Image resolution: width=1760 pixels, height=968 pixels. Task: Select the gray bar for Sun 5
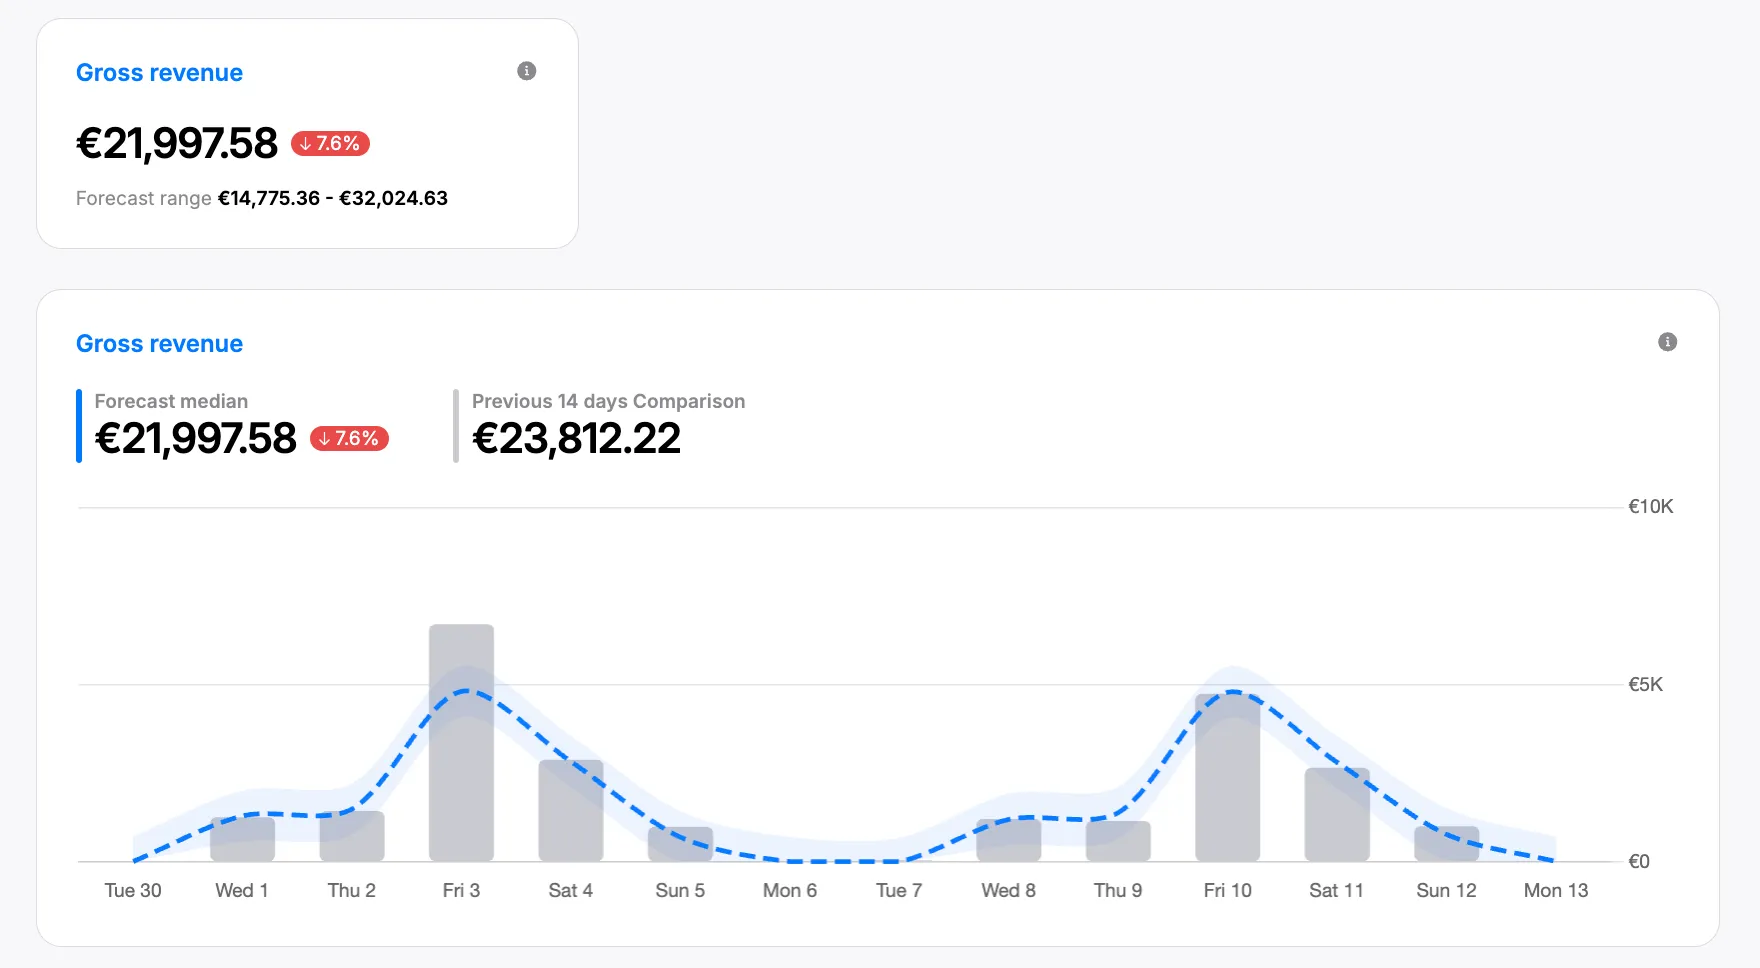680,845
